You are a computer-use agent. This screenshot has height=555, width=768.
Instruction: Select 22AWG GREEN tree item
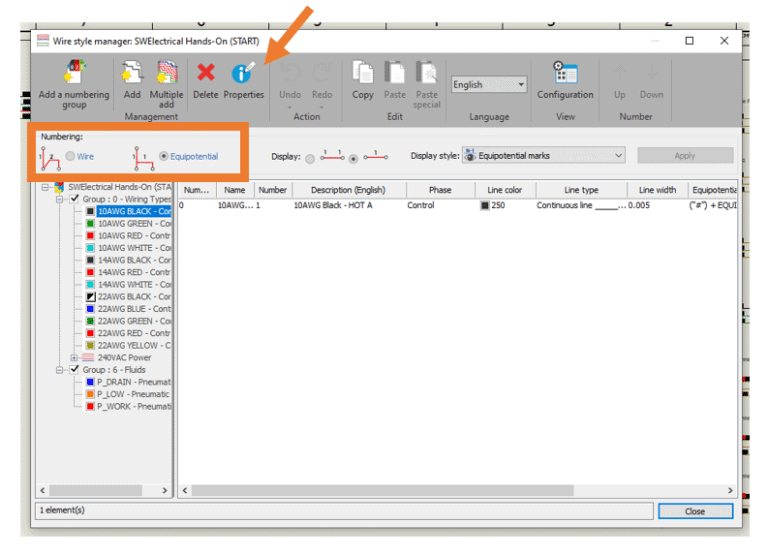tap(134, 321)
